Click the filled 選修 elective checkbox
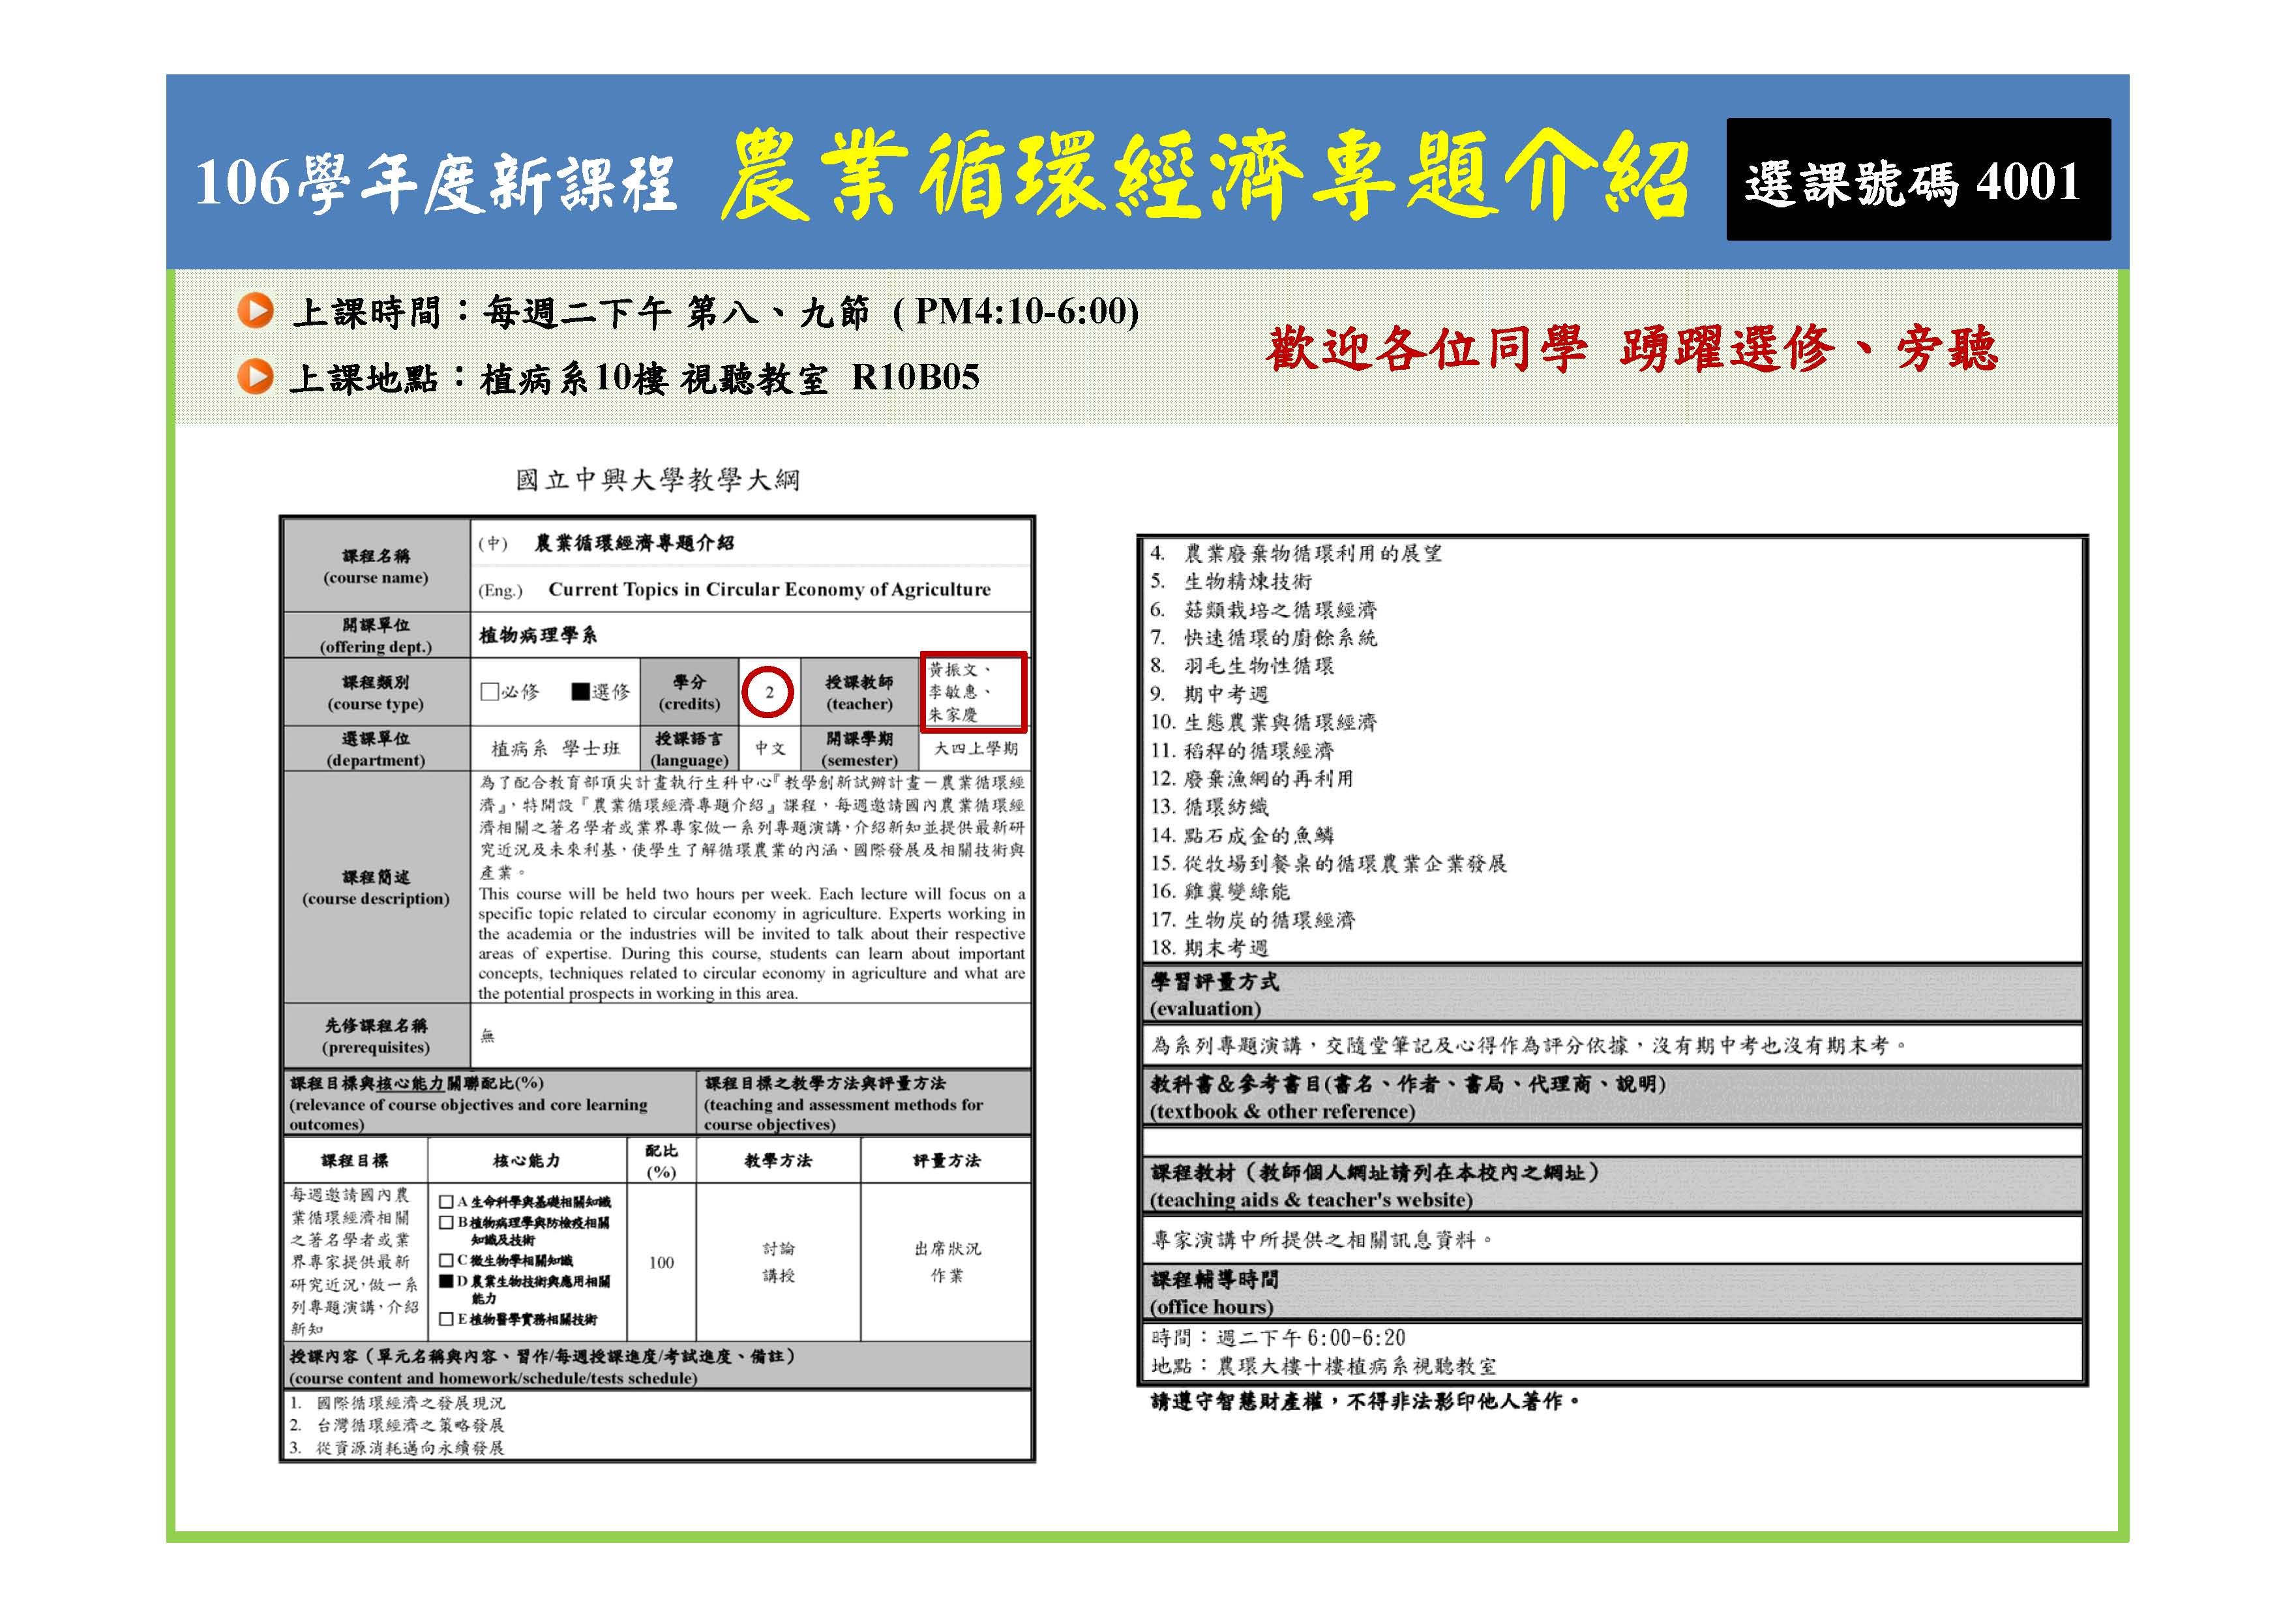 click(580, 692)
